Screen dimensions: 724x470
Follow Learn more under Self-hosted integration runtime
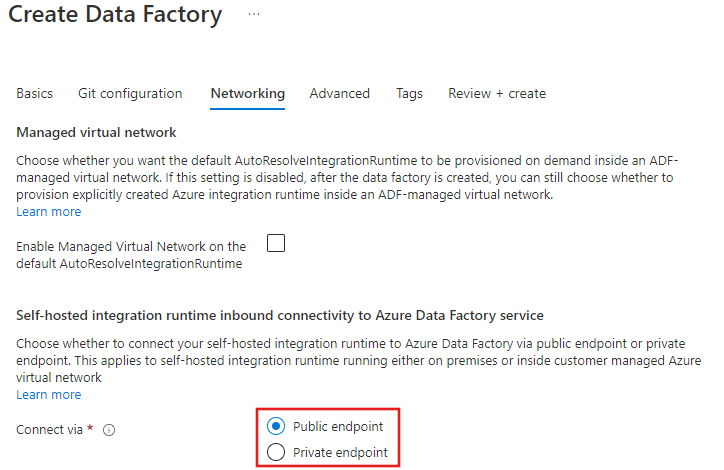[x=49, y=395]
